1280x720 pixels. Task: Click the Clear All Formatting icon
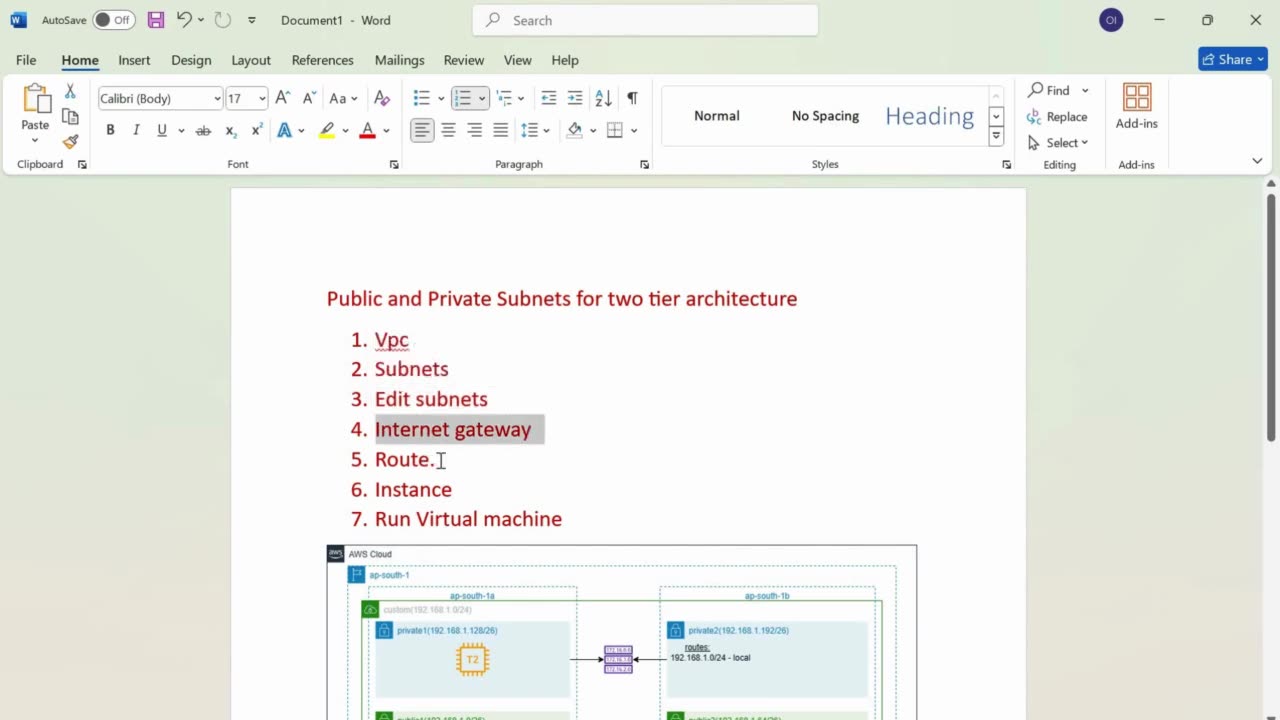(382, 98)
